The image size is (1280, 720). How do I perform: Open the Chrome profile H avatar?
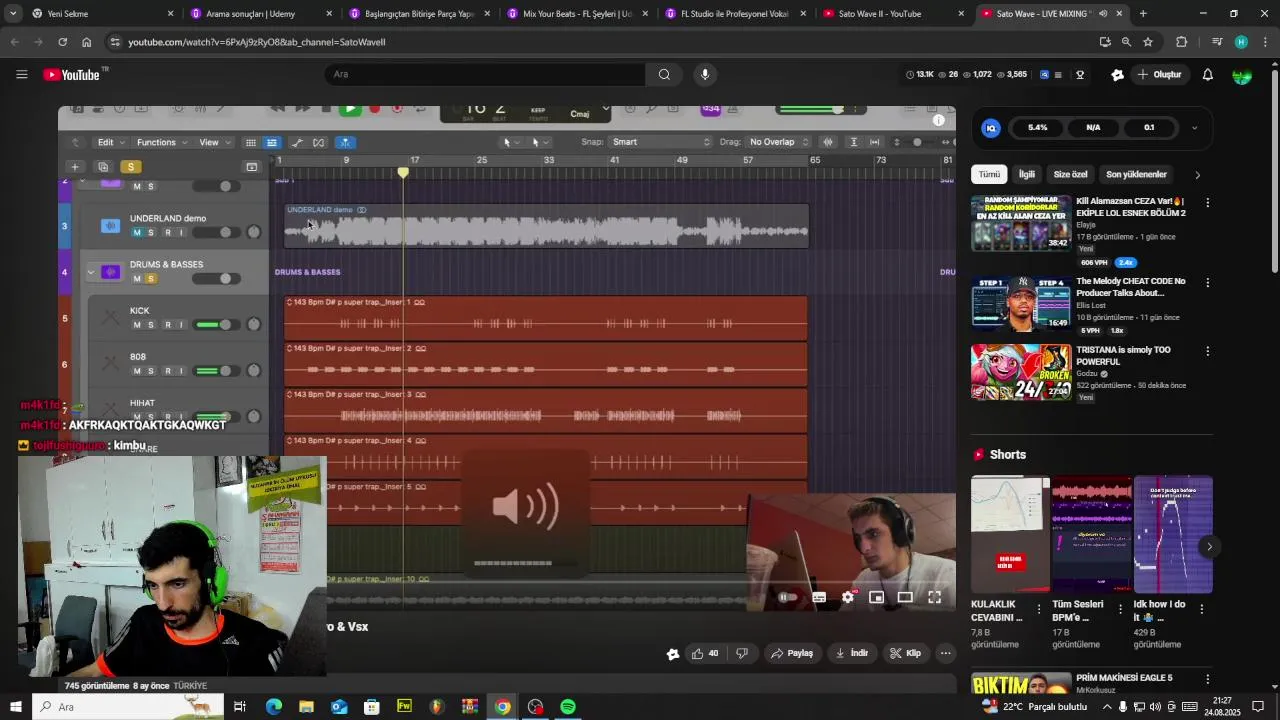click(x=1241, y=42)
